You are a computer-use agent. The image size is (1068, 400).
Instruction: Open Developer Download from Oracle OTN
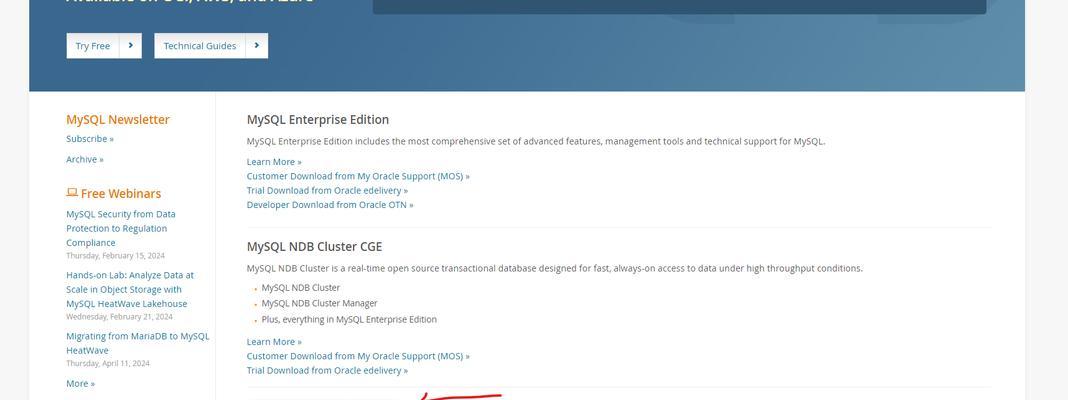coord(330,204)
